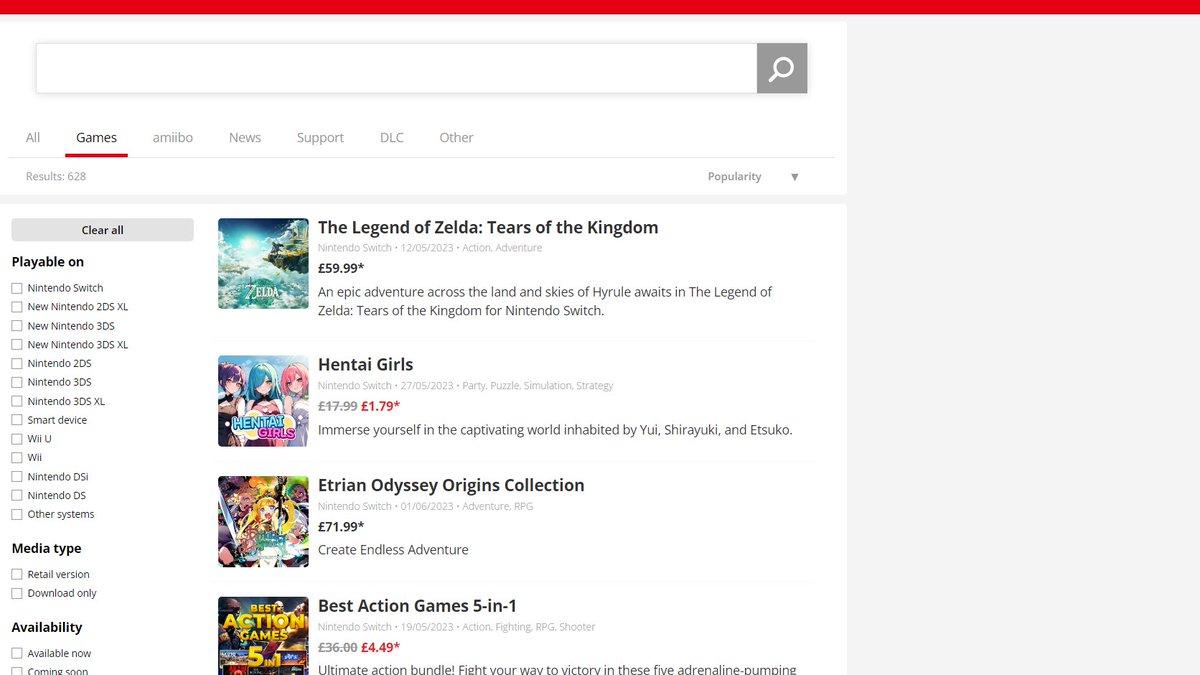Click the £71.99* price
The width and height of the screenshot is (1200, 675).
[x=341, y=527]
